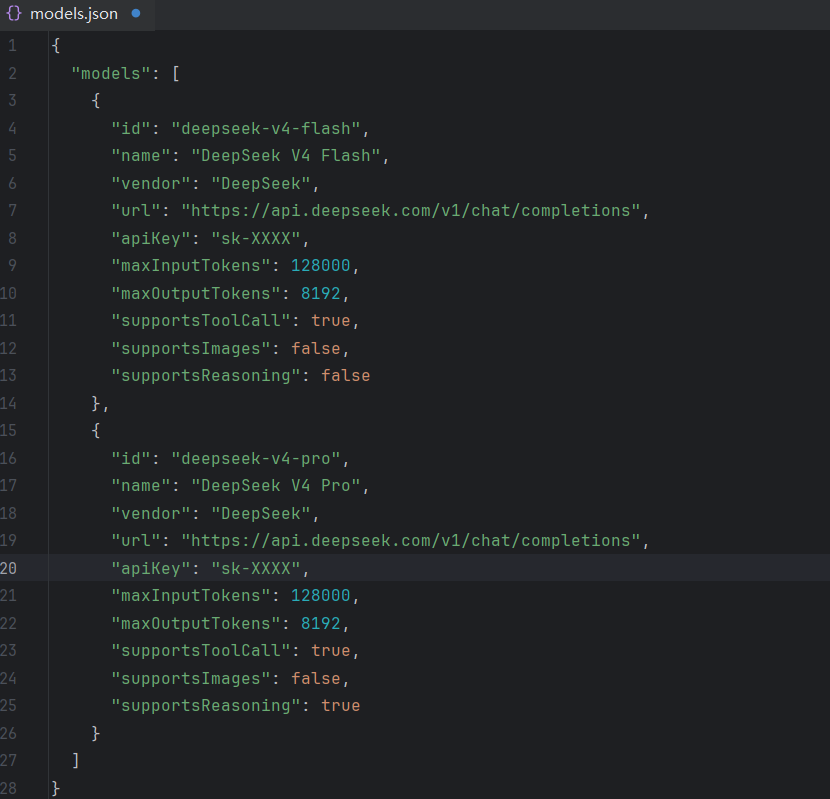Place cursor on "models" key

[111, 73]
